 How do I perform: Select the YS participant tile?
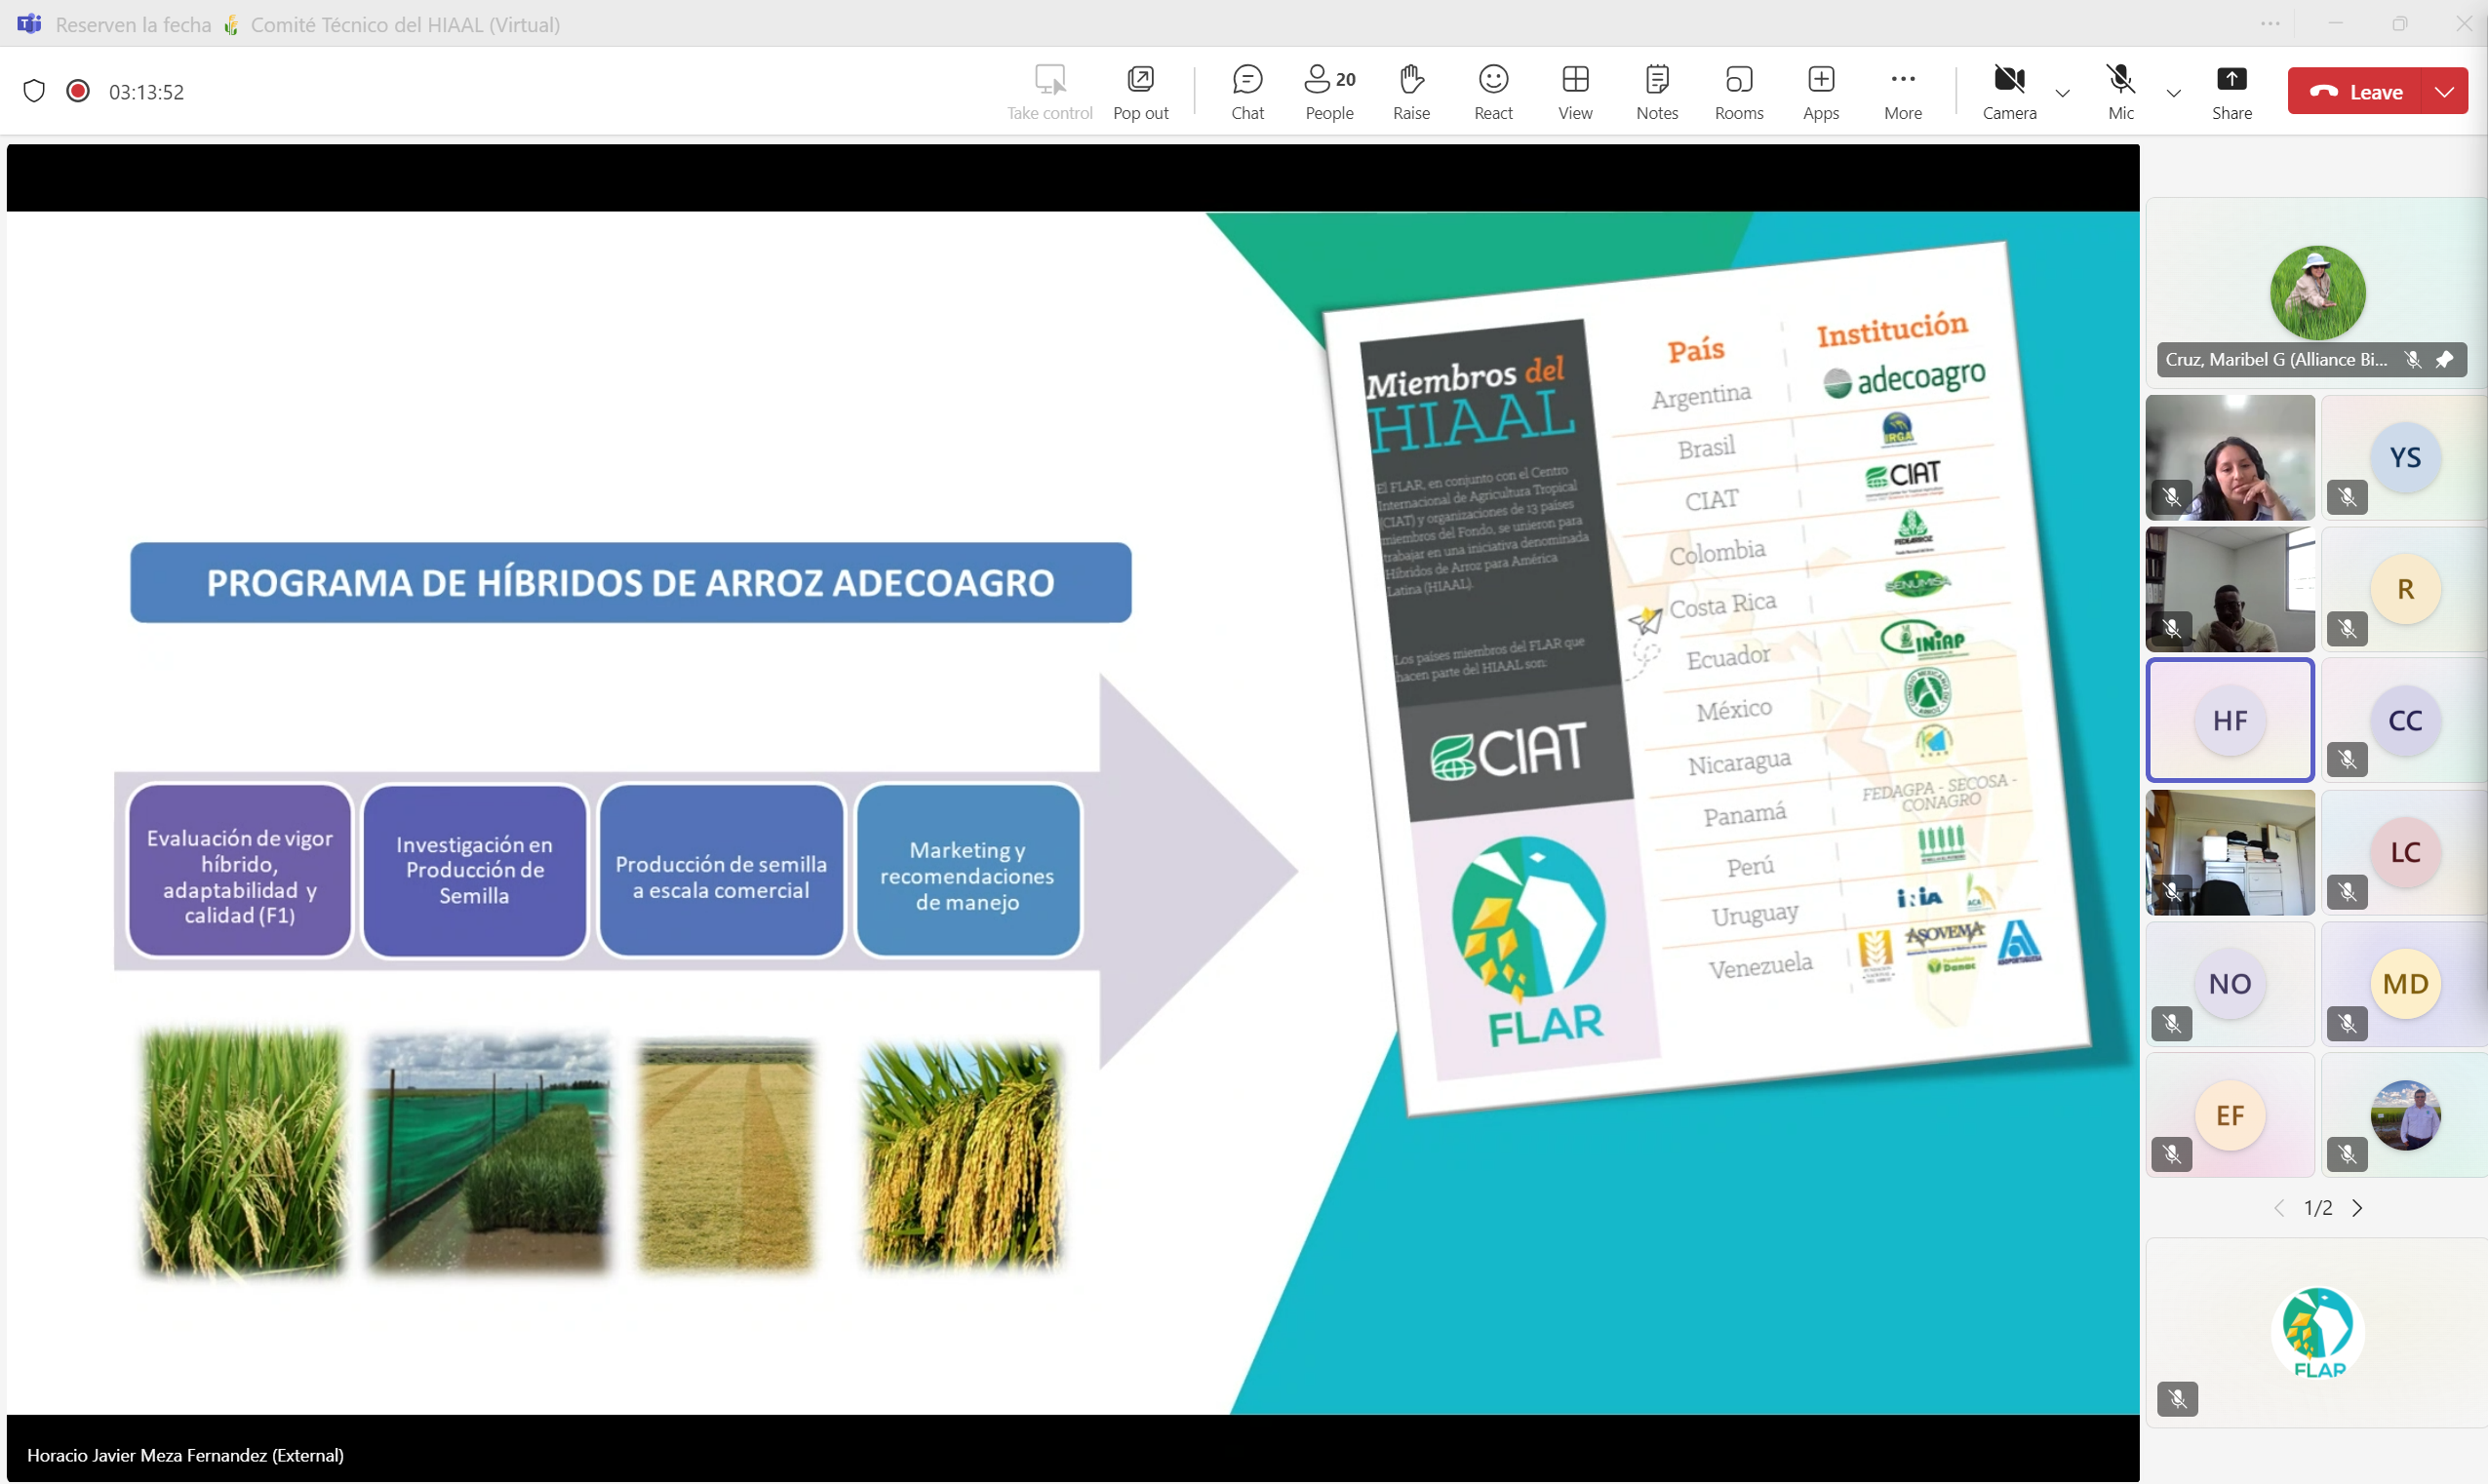click(2404, 457)
